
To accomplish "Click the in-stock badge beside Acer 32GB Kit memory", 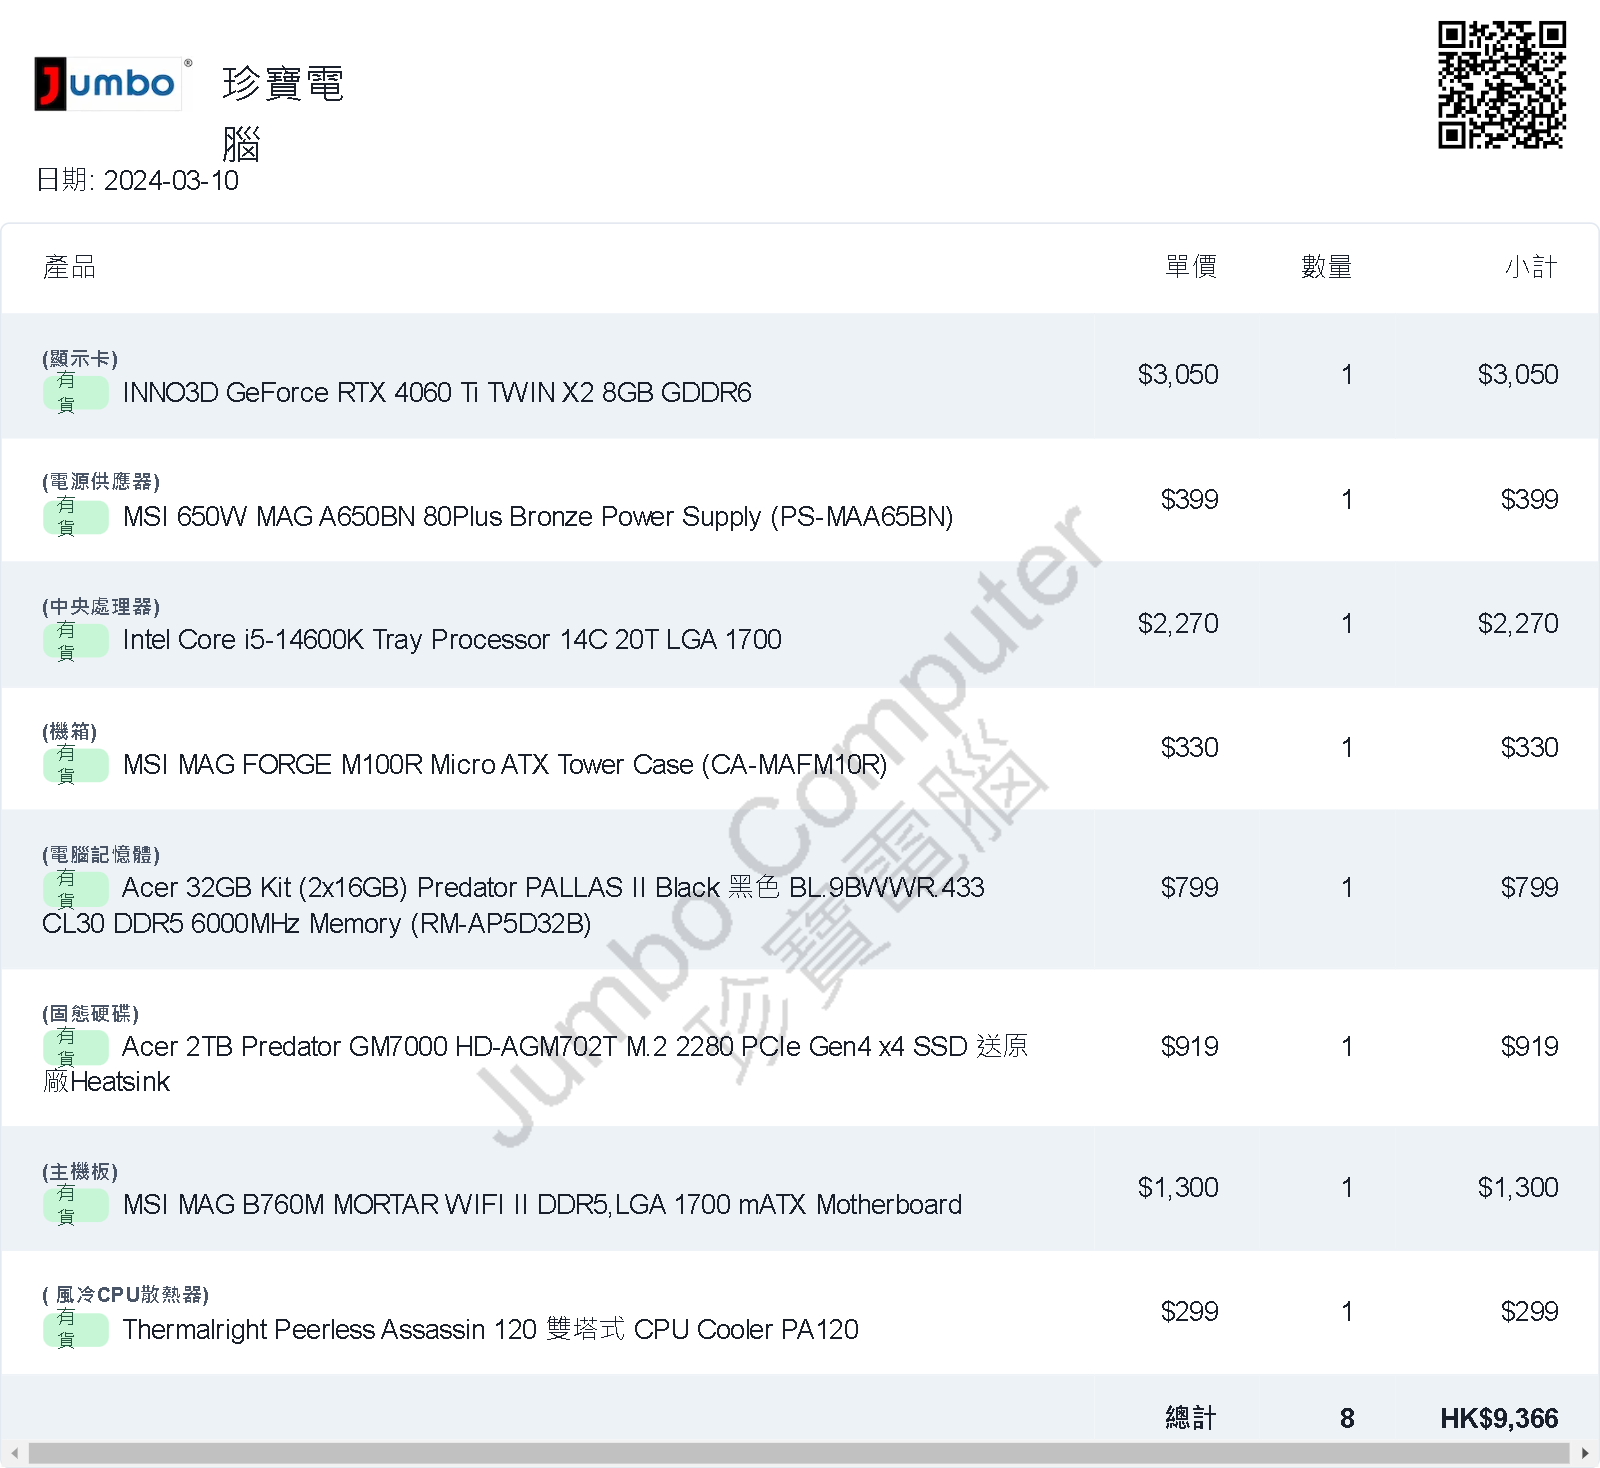I will [76, 888].
